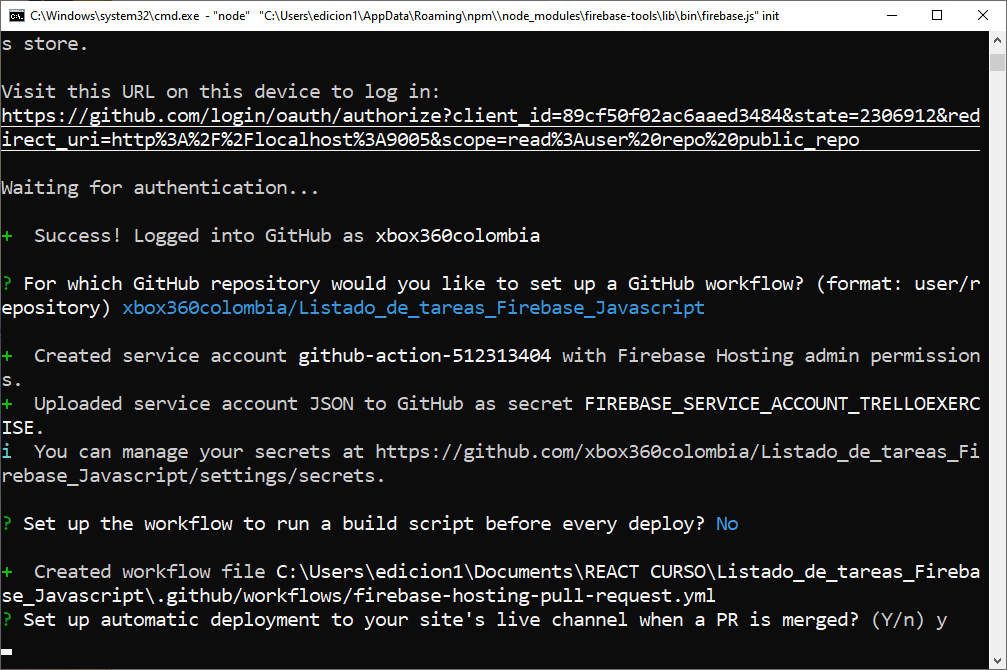Click the Waiting for authentication line
Image resolution: width=1007 pixels, height=670 pixels.
[x=160, y=187]
